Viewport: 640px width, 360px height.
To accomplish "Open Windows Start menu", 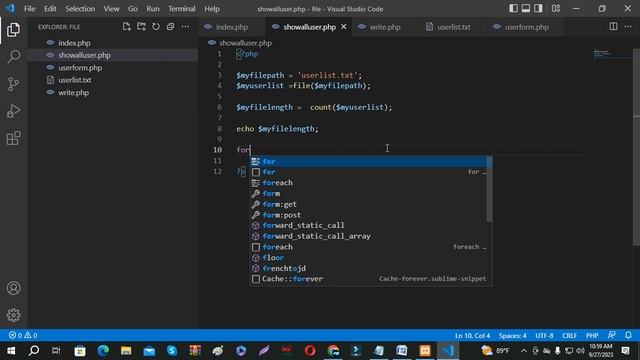I will coord(11,351).
